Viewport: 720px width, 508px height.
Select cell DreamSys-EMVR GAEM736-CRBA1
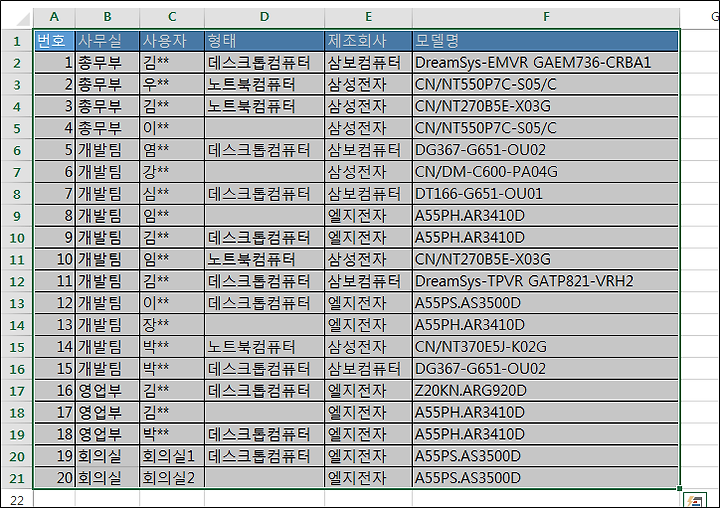[546, 62]
